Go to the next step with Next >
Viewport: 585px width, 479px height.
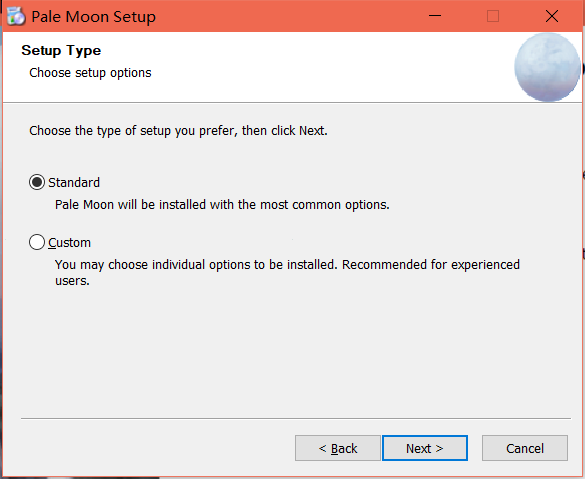coord(425,448)
